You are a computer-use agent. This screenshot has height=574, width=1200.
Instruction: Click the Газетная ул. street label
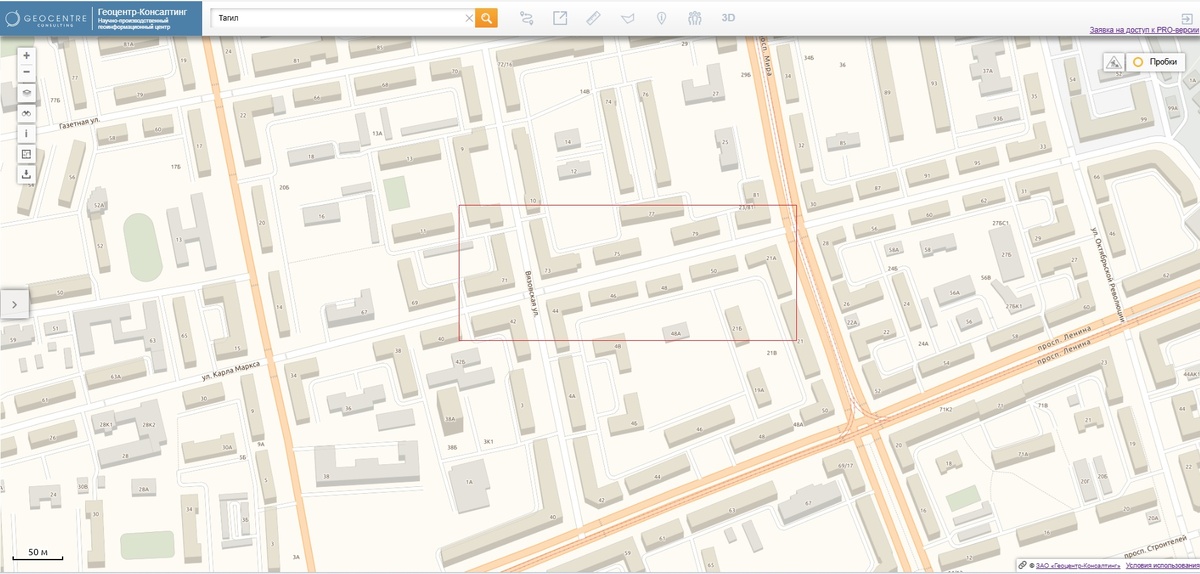80,124
